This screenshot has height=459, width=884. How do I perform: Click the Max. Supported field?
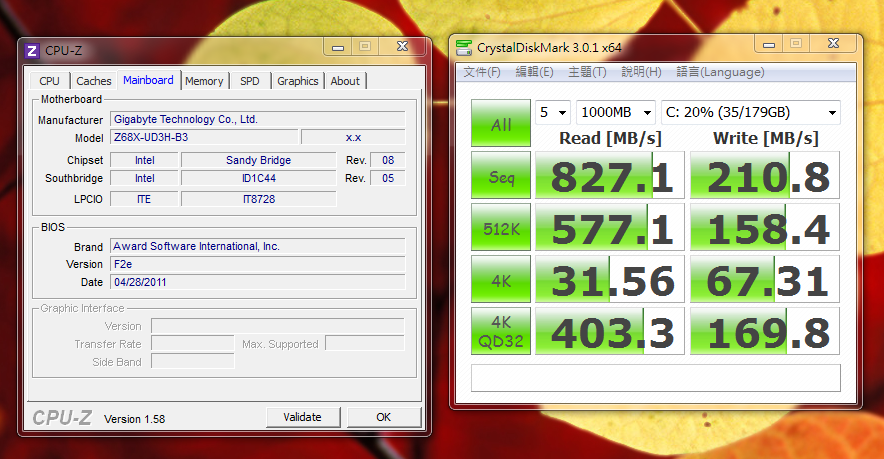point(365,344)
